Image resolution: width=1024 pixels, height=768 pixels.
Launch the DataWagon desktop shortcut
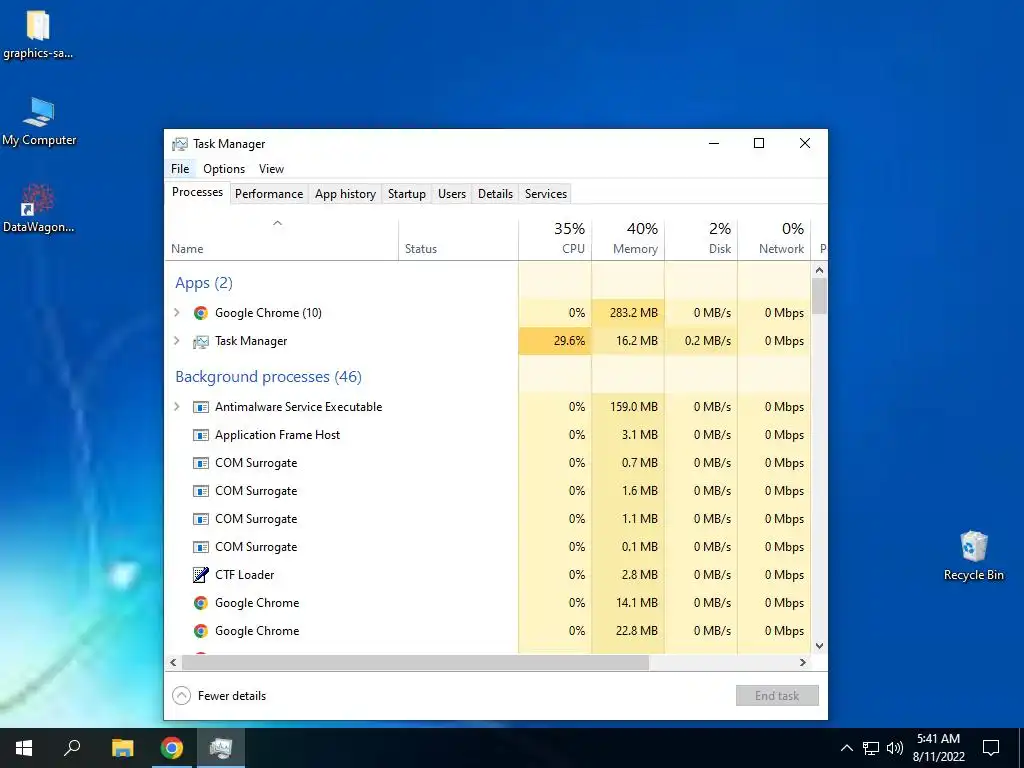tap(38, 209)
